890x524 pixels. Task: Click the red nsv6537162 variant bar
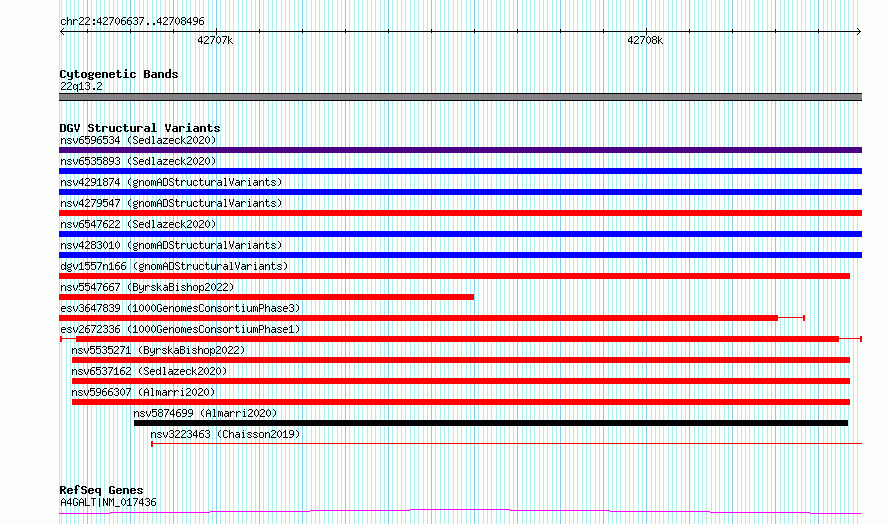[461, 381]
